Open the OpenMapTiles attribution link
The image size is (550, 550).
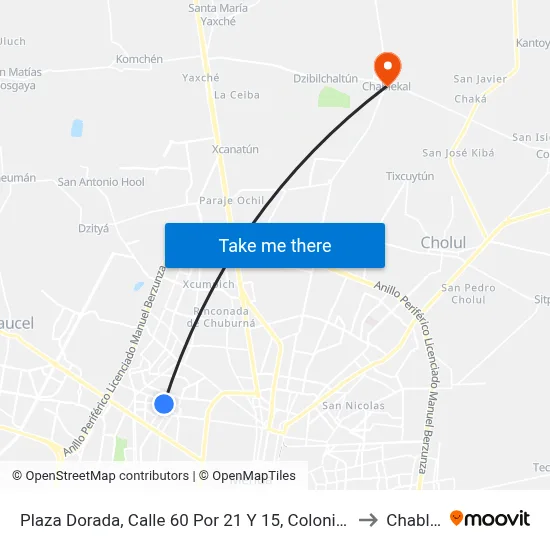(x=247, y=476)
